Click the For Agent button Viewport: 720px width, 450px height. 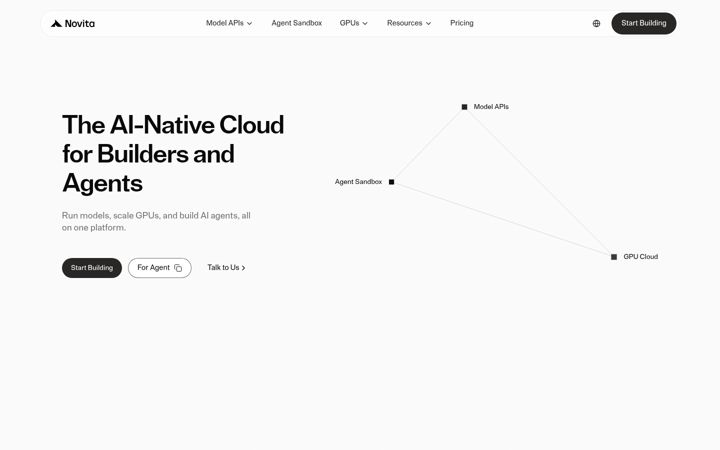[160, 268]
